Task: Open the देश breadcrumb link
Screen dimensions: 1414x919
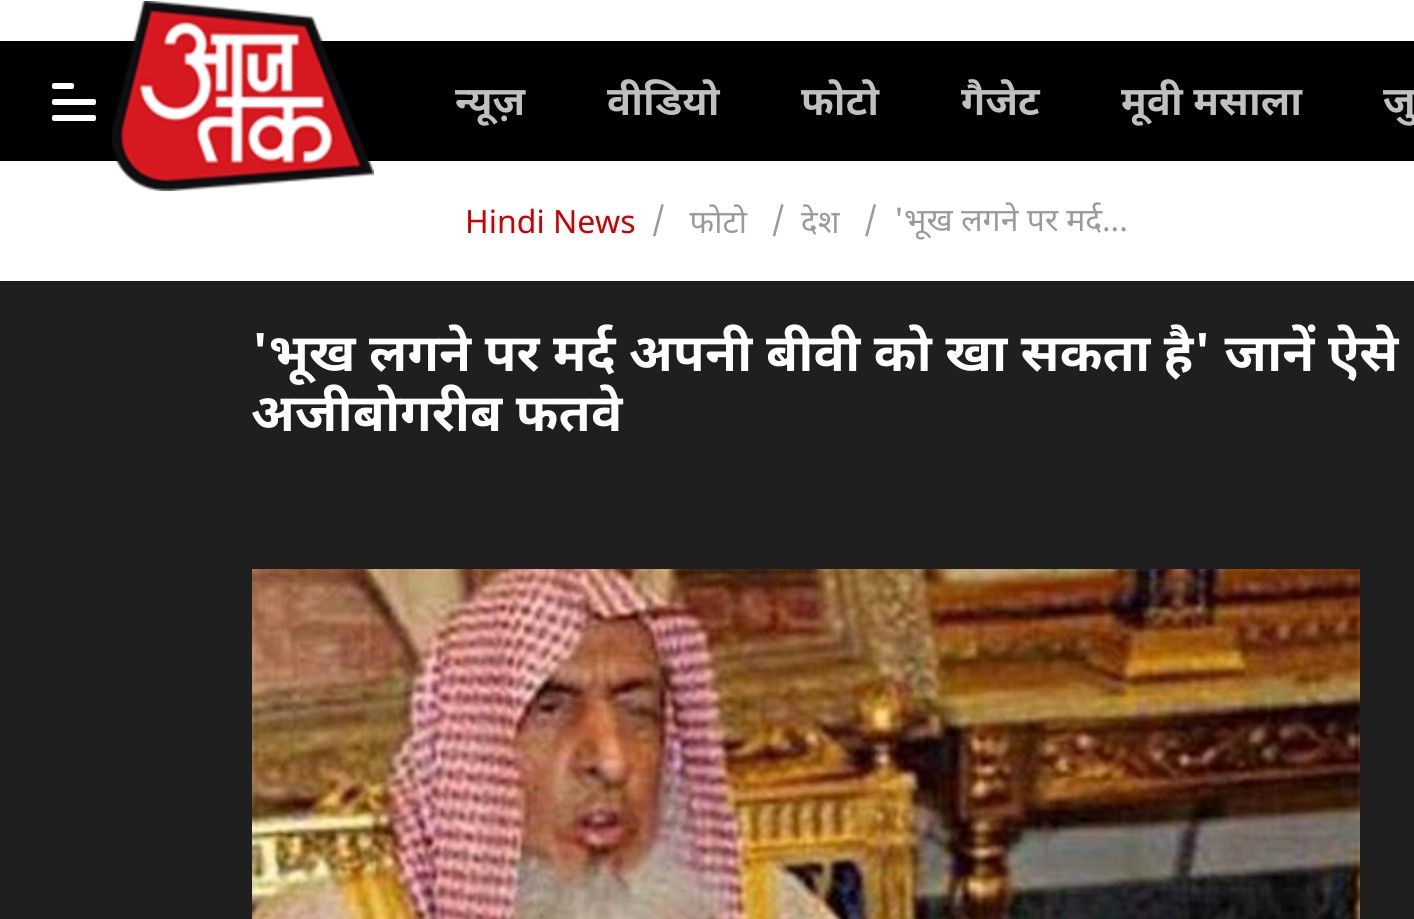Action: [820, 221]
